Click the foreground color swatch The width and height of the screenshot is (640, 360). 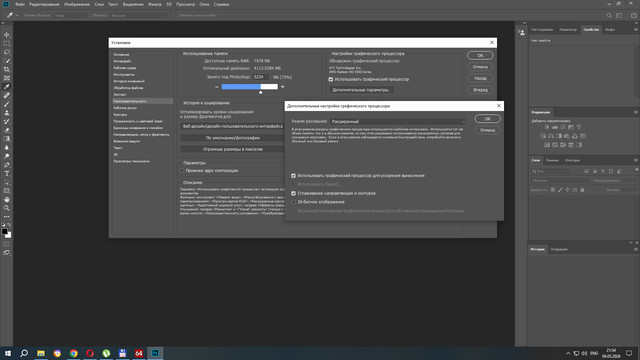(4, 232)
